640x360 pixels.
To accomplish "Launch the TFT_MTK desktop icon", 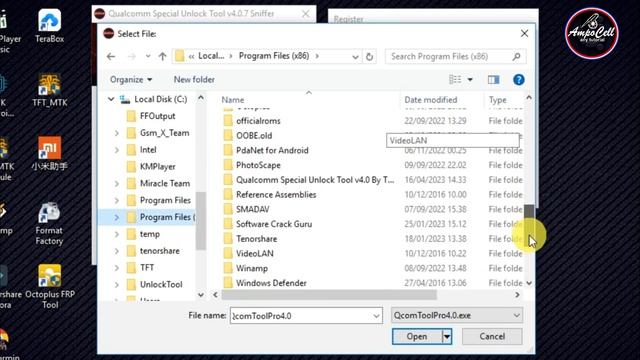I will [49, 90].
